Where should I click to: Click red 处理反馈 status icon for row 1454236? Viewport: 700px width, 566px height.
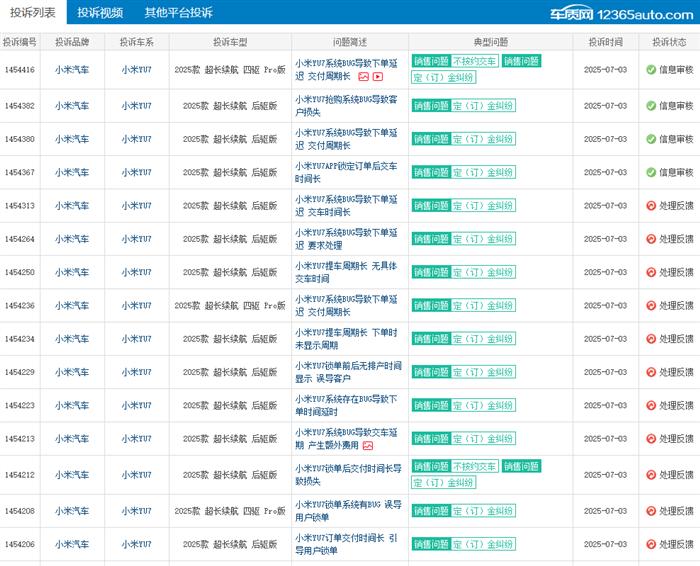click(651, 306)
